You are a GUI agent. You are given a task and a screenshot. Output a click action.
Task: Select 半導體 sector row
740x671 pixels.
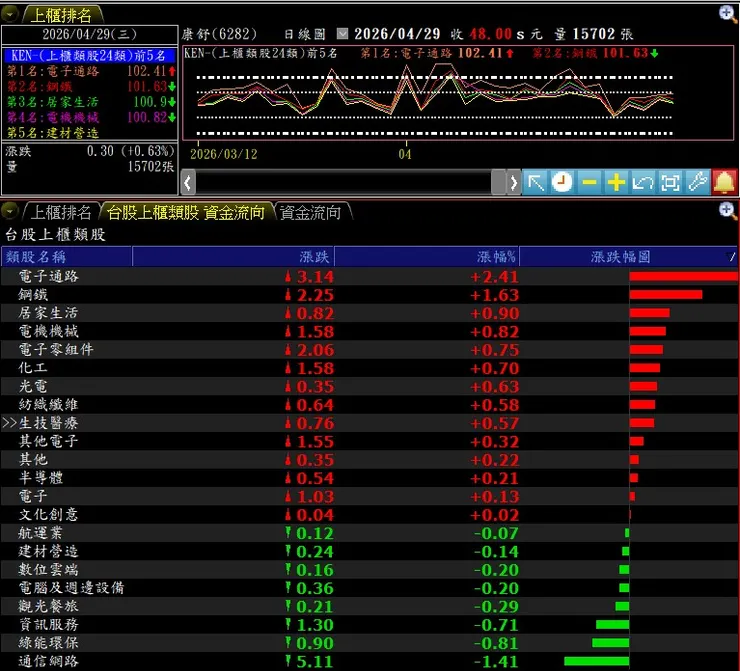click(x=370, y=478)
